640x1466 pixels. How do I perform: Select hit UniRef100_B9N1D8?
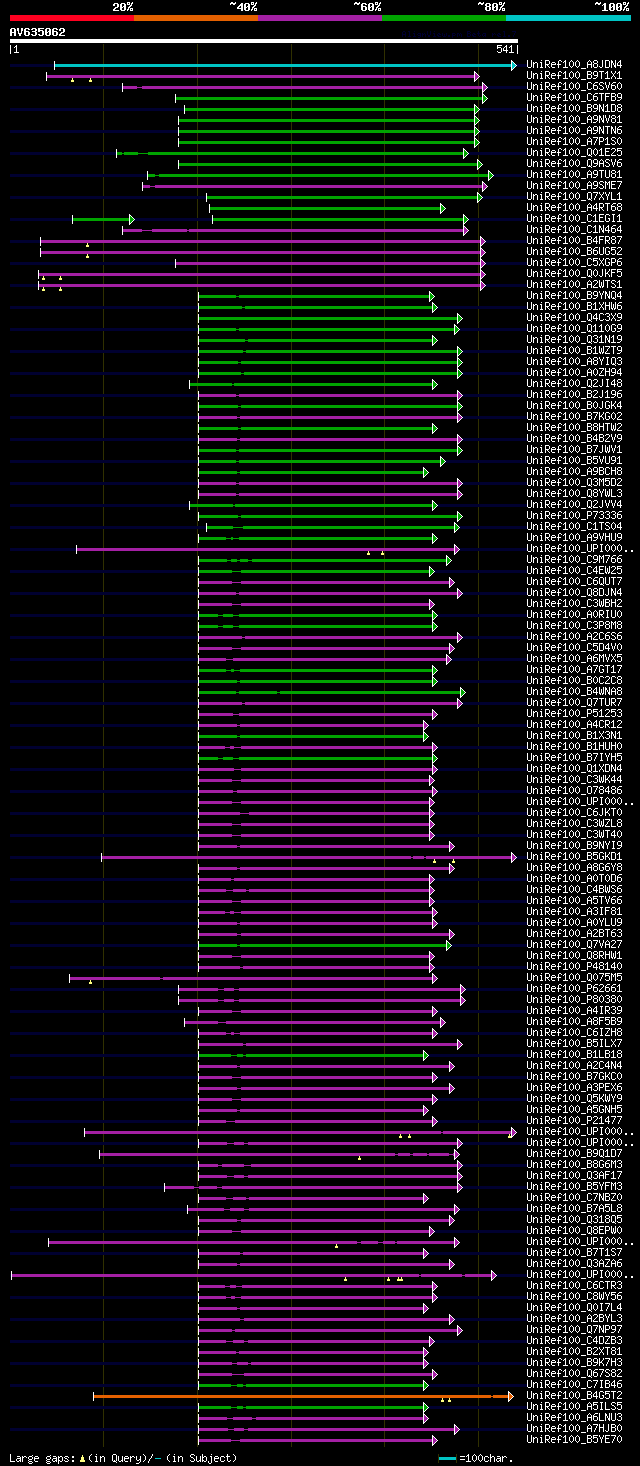(x=574, y=109)
